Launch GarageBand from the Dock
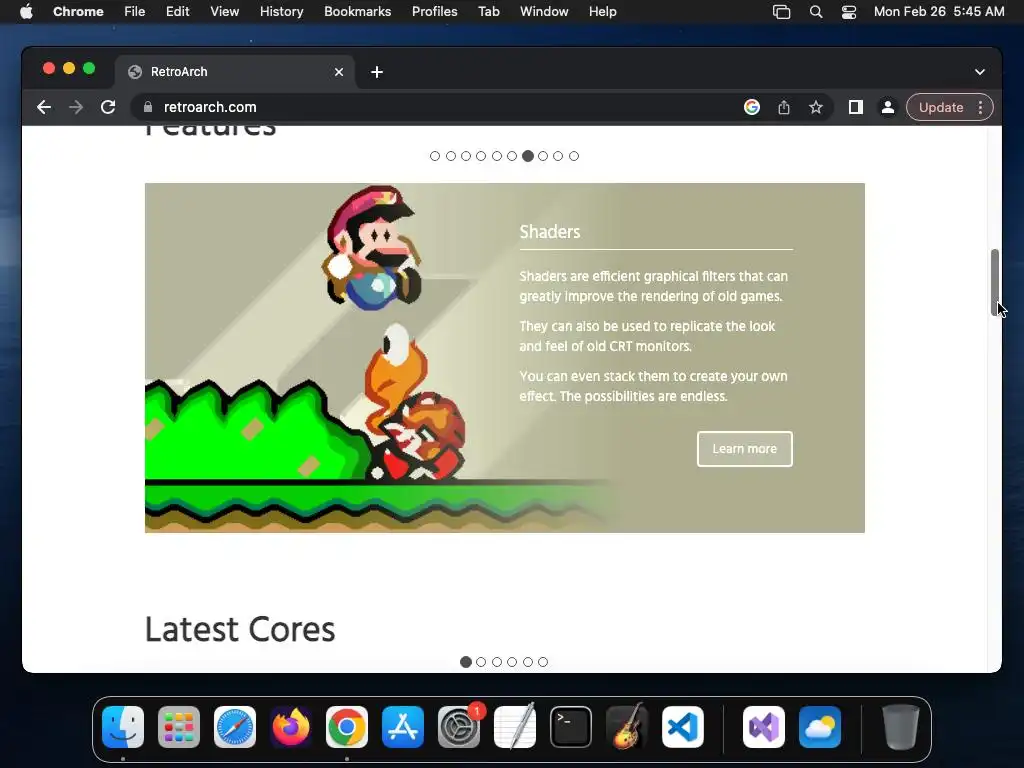 [x=627, y=727]
